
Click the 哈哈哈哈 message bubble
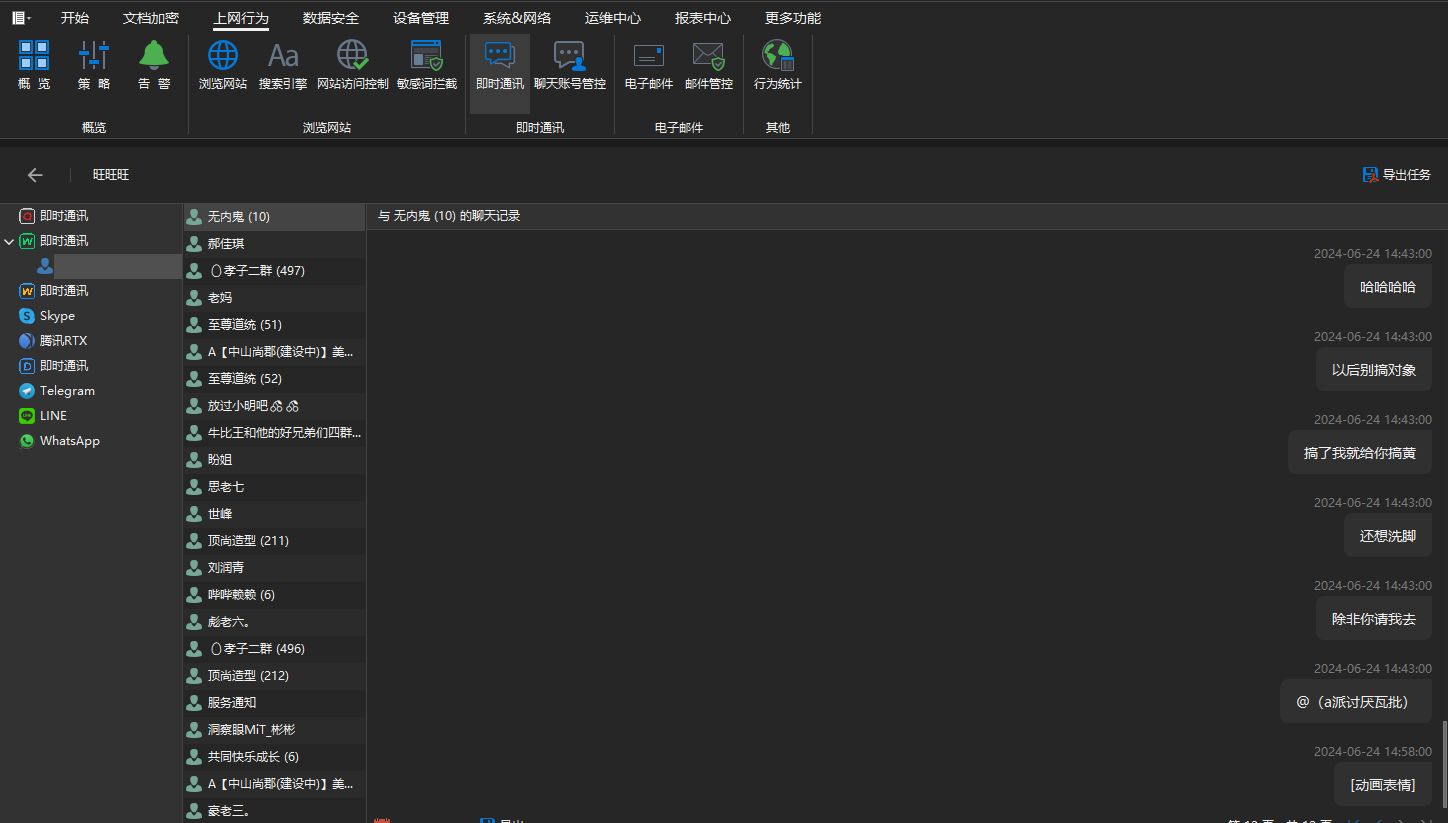(x=1388, y=287)
